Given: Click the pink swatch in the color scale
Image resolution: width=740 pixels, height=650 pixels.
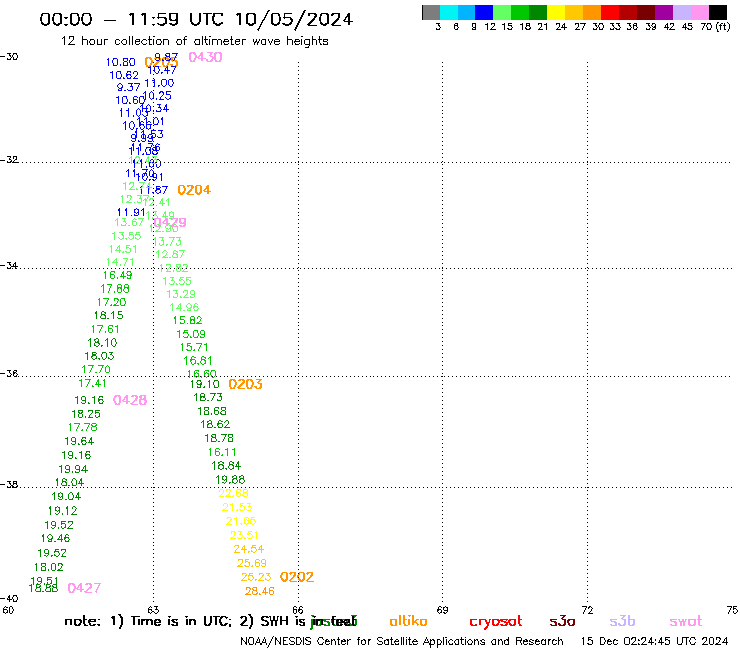Looking at the screenshot, I should click(700, 12).
